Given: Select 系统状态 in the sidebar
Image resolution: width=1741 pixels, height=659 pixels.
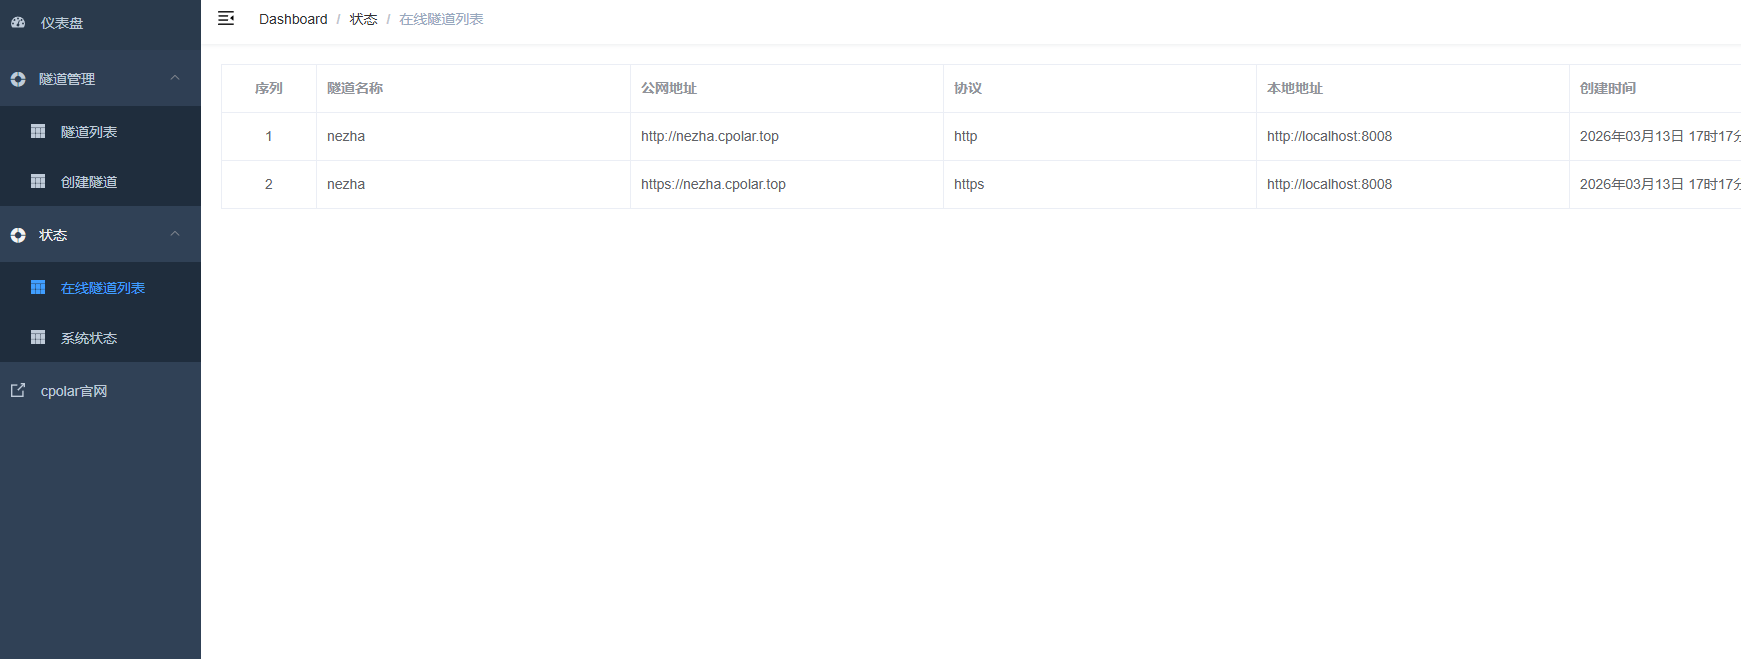Looking at the screenshot, I should (x=89, y=338).
